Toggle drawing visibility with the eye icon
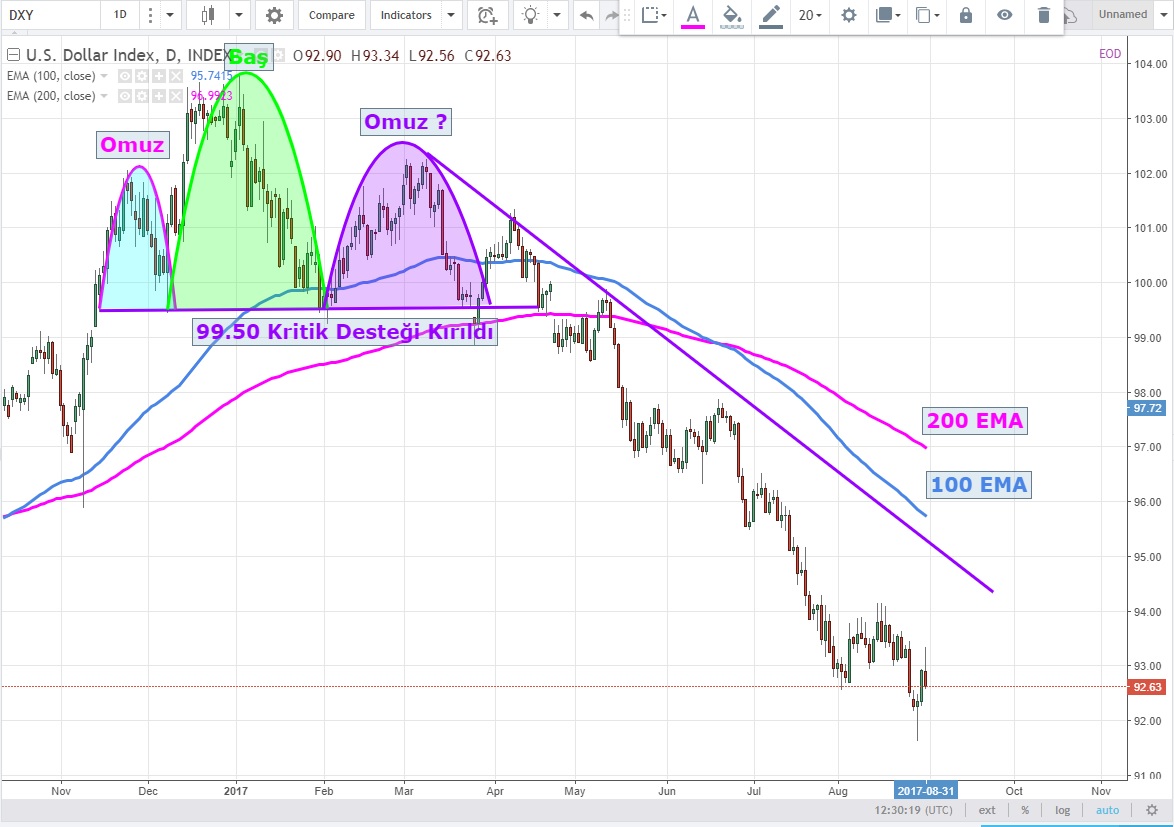 coord(1005,15)
